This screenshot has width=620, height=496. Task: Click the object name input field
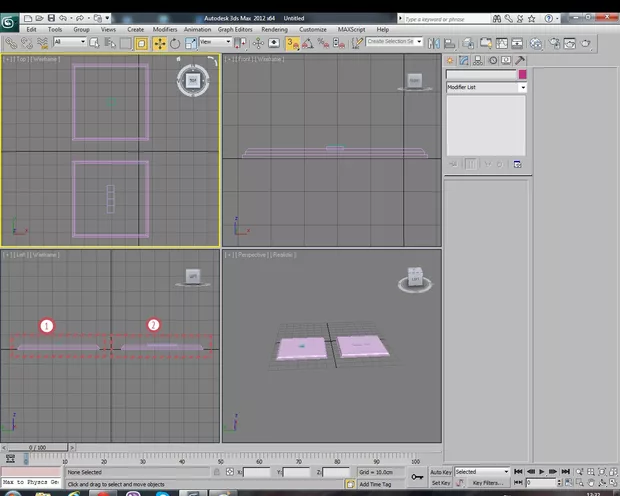click(480, 74)
